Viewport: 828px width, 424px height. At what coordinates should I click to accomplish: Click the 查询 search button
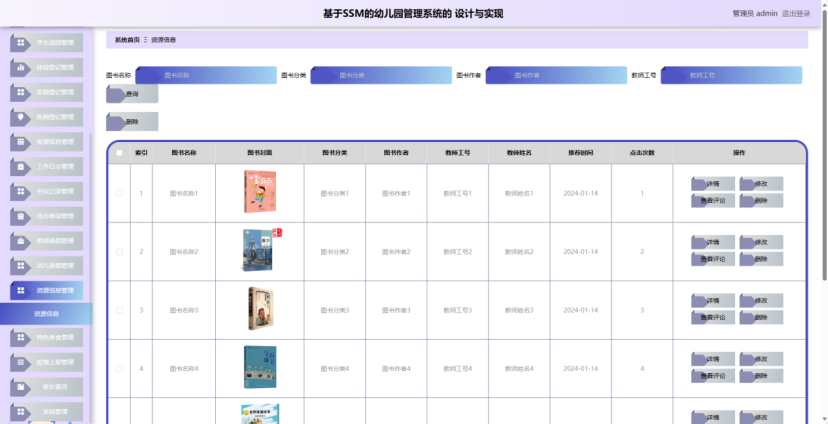point(132,94)
